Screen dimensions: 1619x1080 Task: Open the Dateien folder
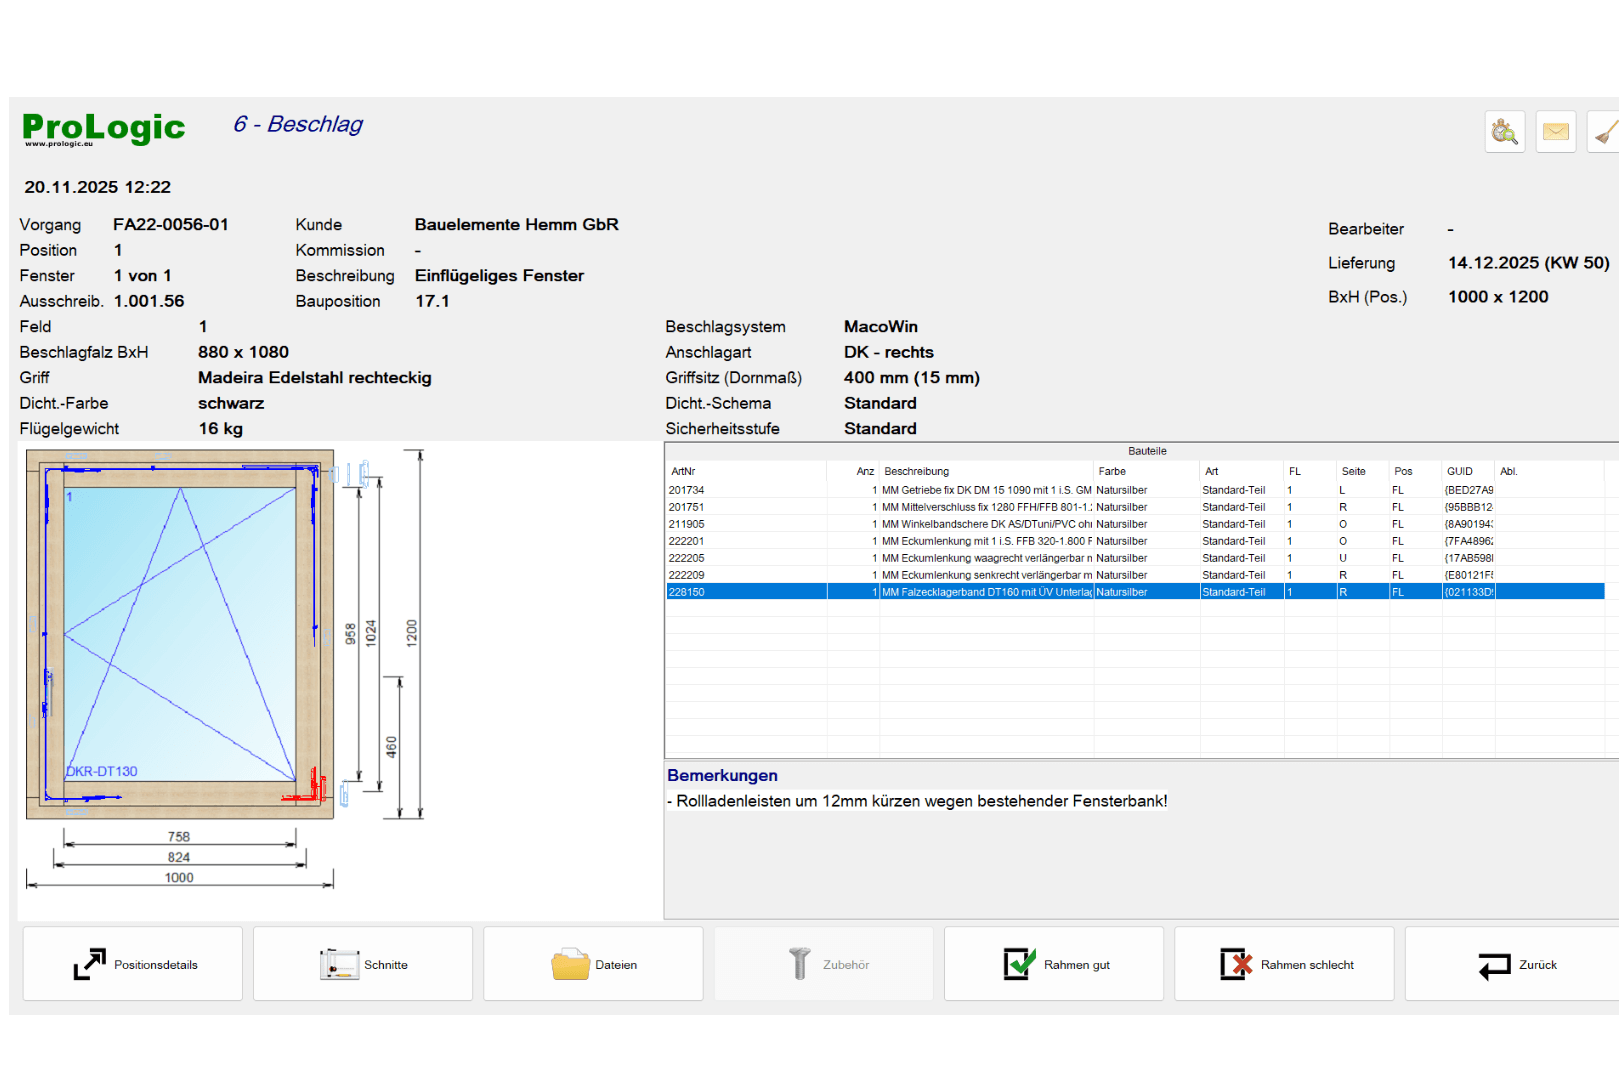(593, 964)
